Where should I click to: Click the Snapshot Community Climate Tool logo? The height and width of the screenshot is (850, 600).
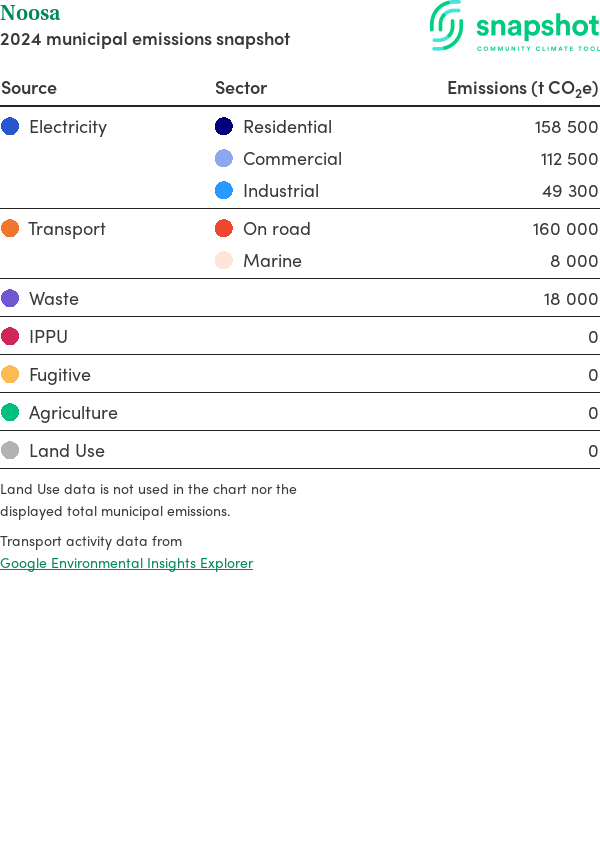point(515,27)
